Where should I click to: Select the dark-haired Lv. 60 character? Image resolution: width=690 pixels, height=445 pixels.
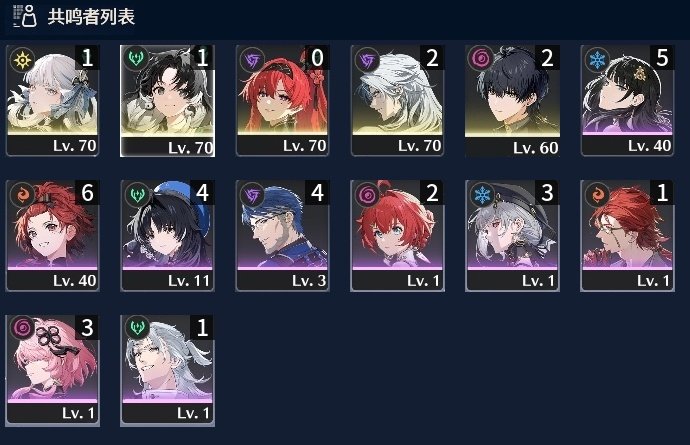(513, 101)
